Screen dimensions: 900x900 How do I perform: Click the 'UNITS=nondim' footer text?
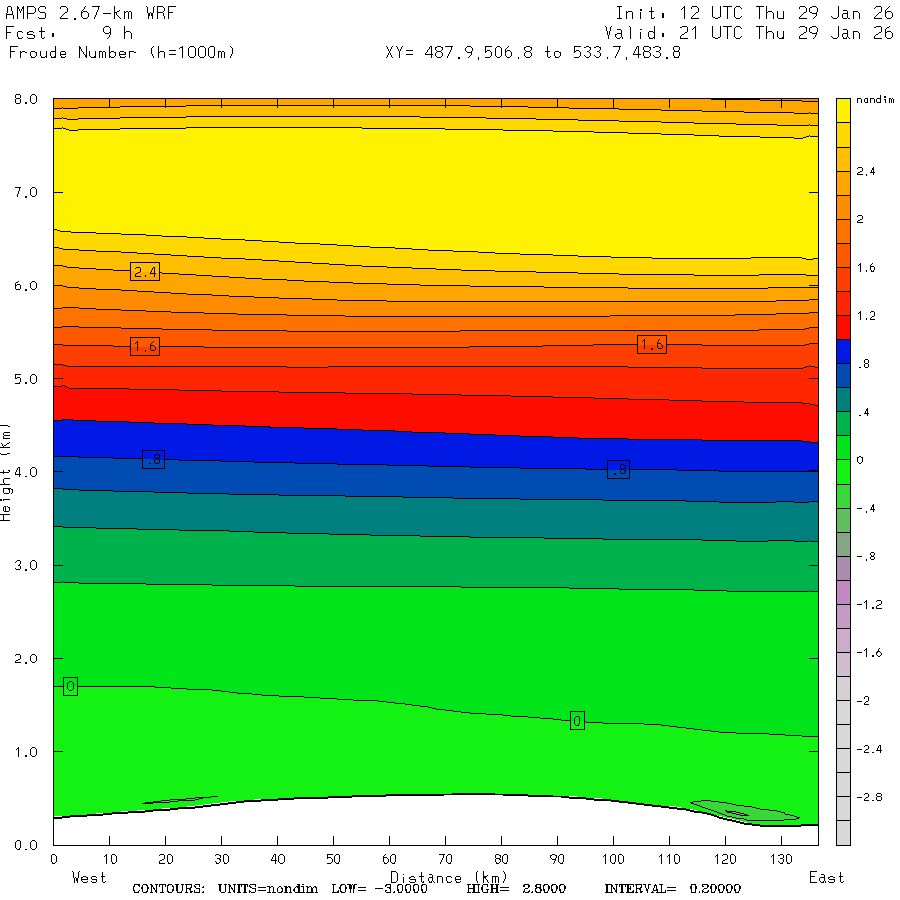tap(268, 889)
